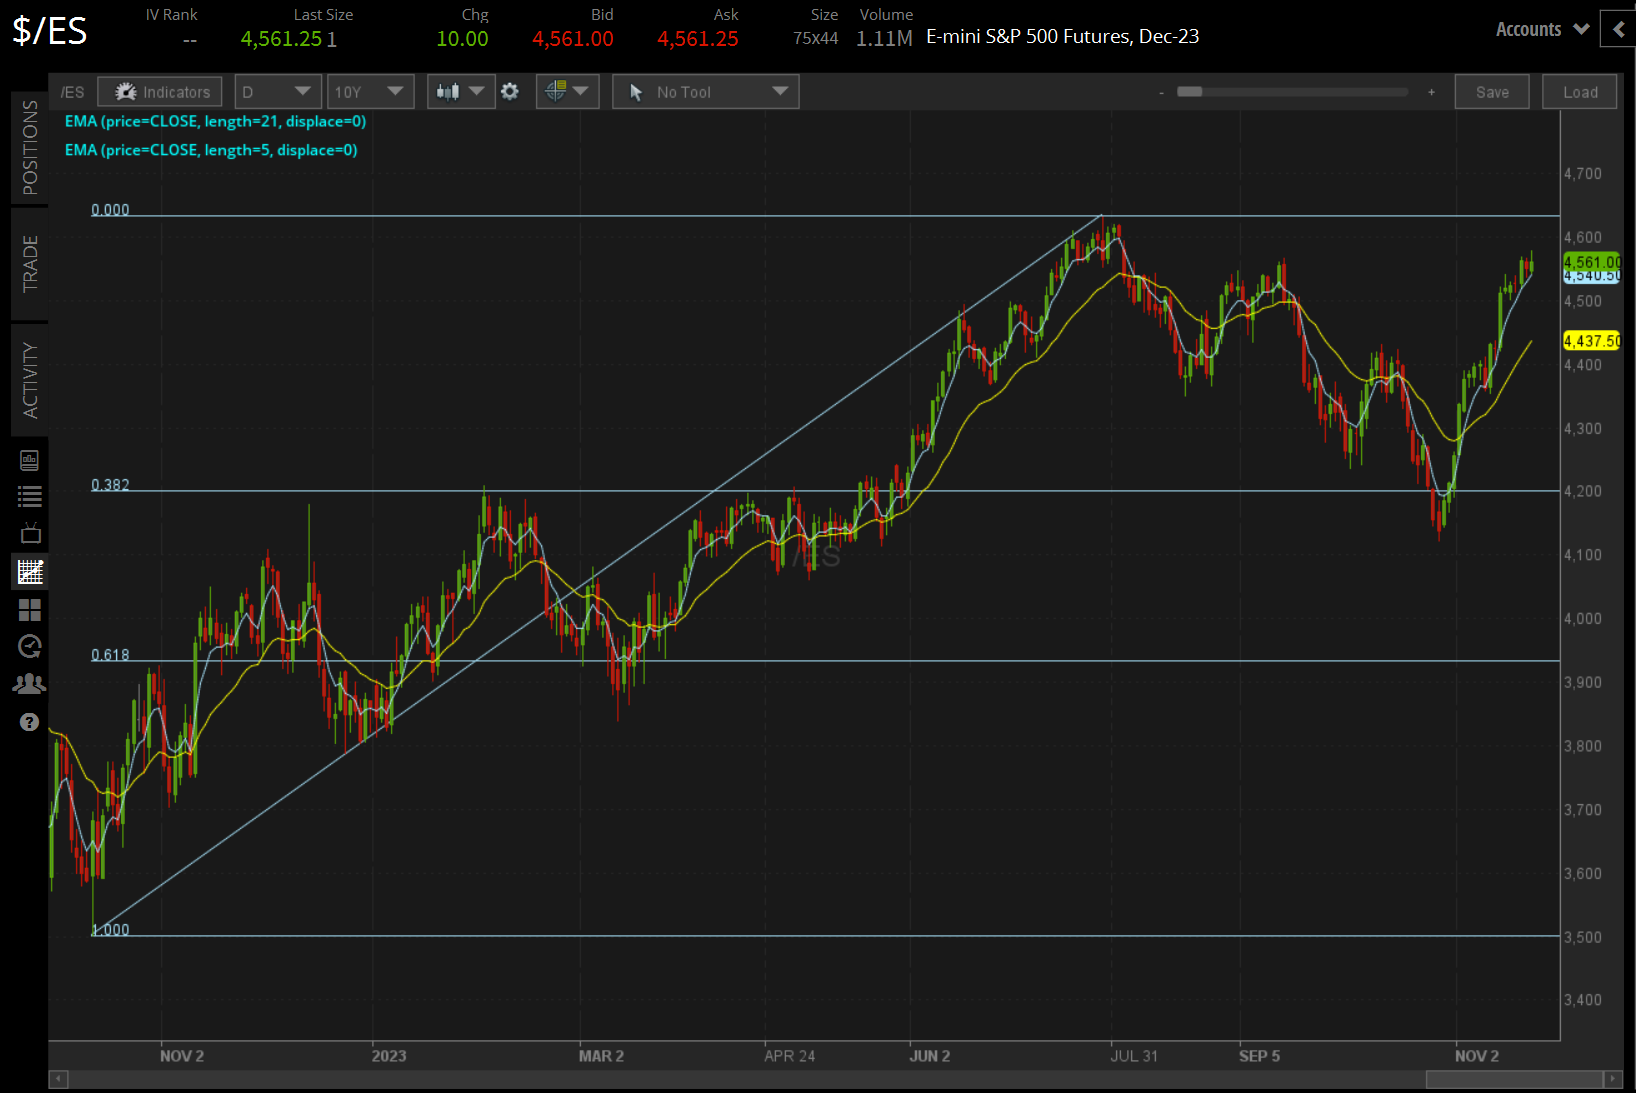This screenshot has height=1093, width=1636.
Task: Click the 4,000 price axis label
Action: tap(1583, 619)
